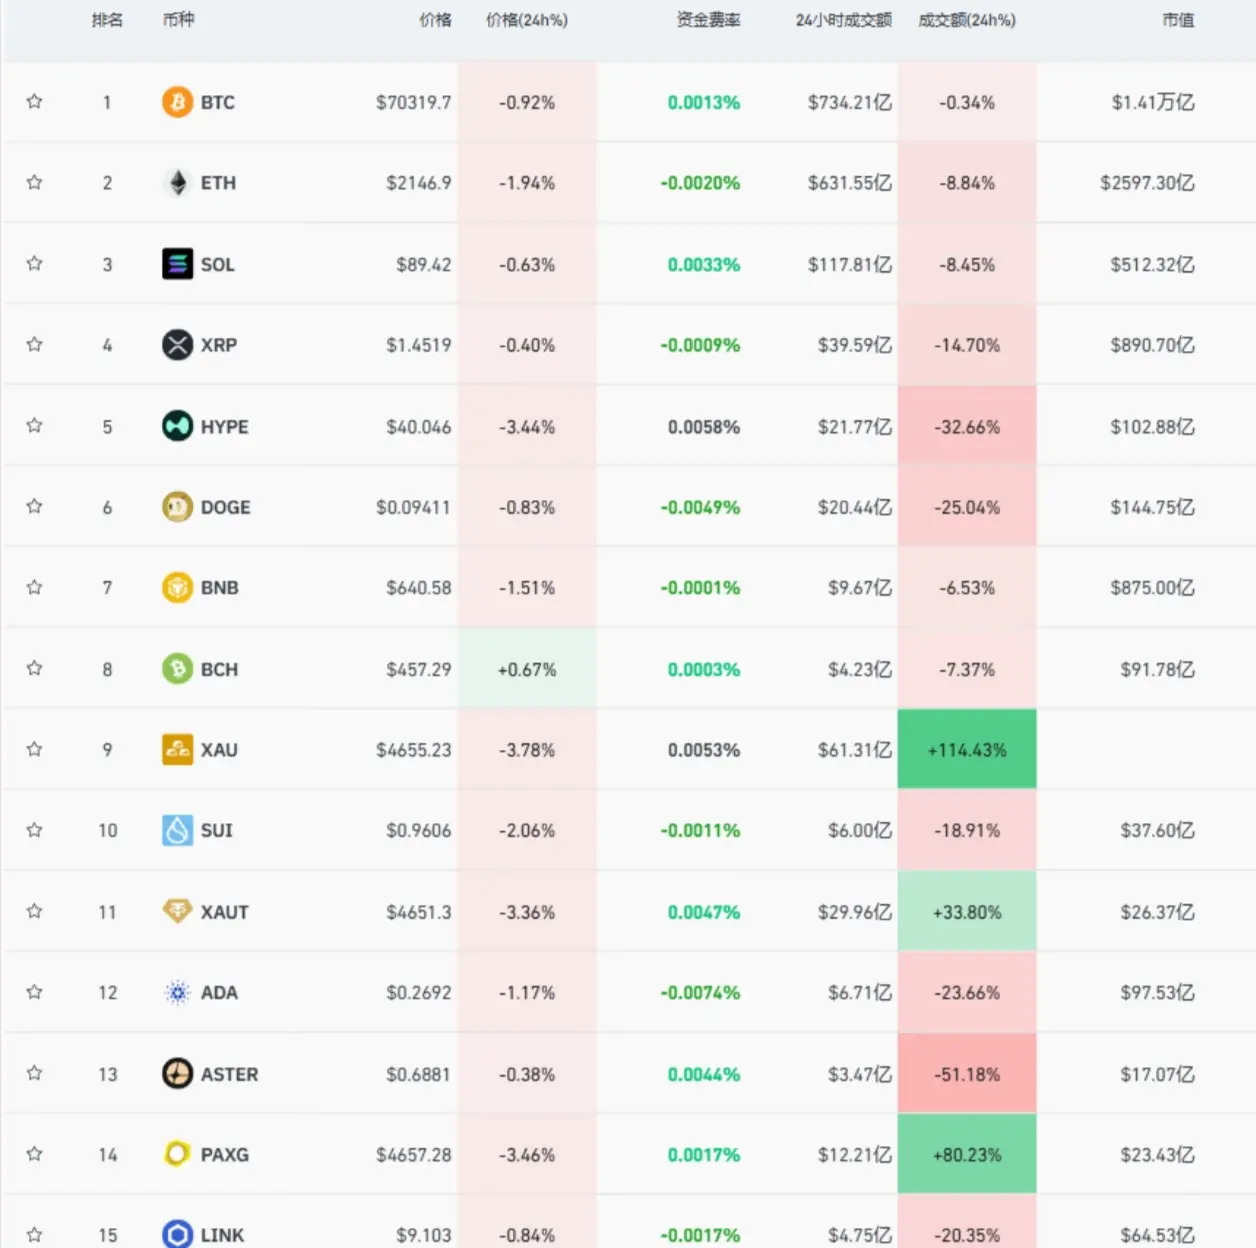Click the ETH coin icon
The width and height of the screenshot is (1256, 1248).
177,183
